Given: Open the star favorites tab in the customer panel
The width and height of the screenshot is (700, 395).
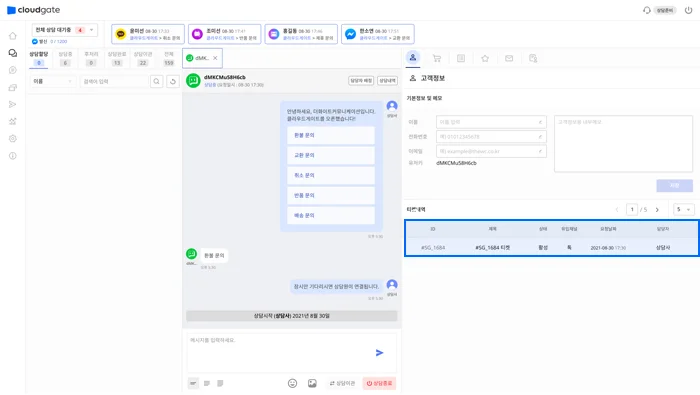Looking at the screenshot, I should pyautogui.click(x=485, y=58).
